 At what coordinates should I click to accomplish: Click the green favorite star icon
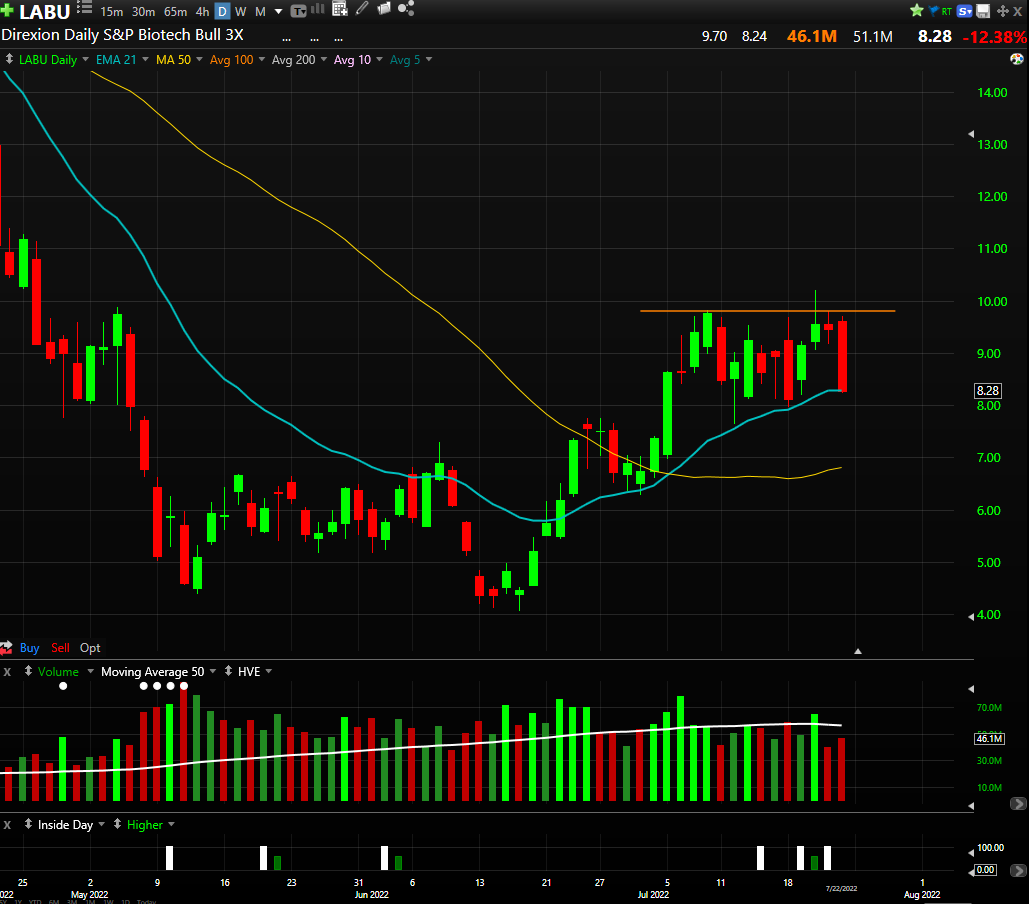pos(917,10)
